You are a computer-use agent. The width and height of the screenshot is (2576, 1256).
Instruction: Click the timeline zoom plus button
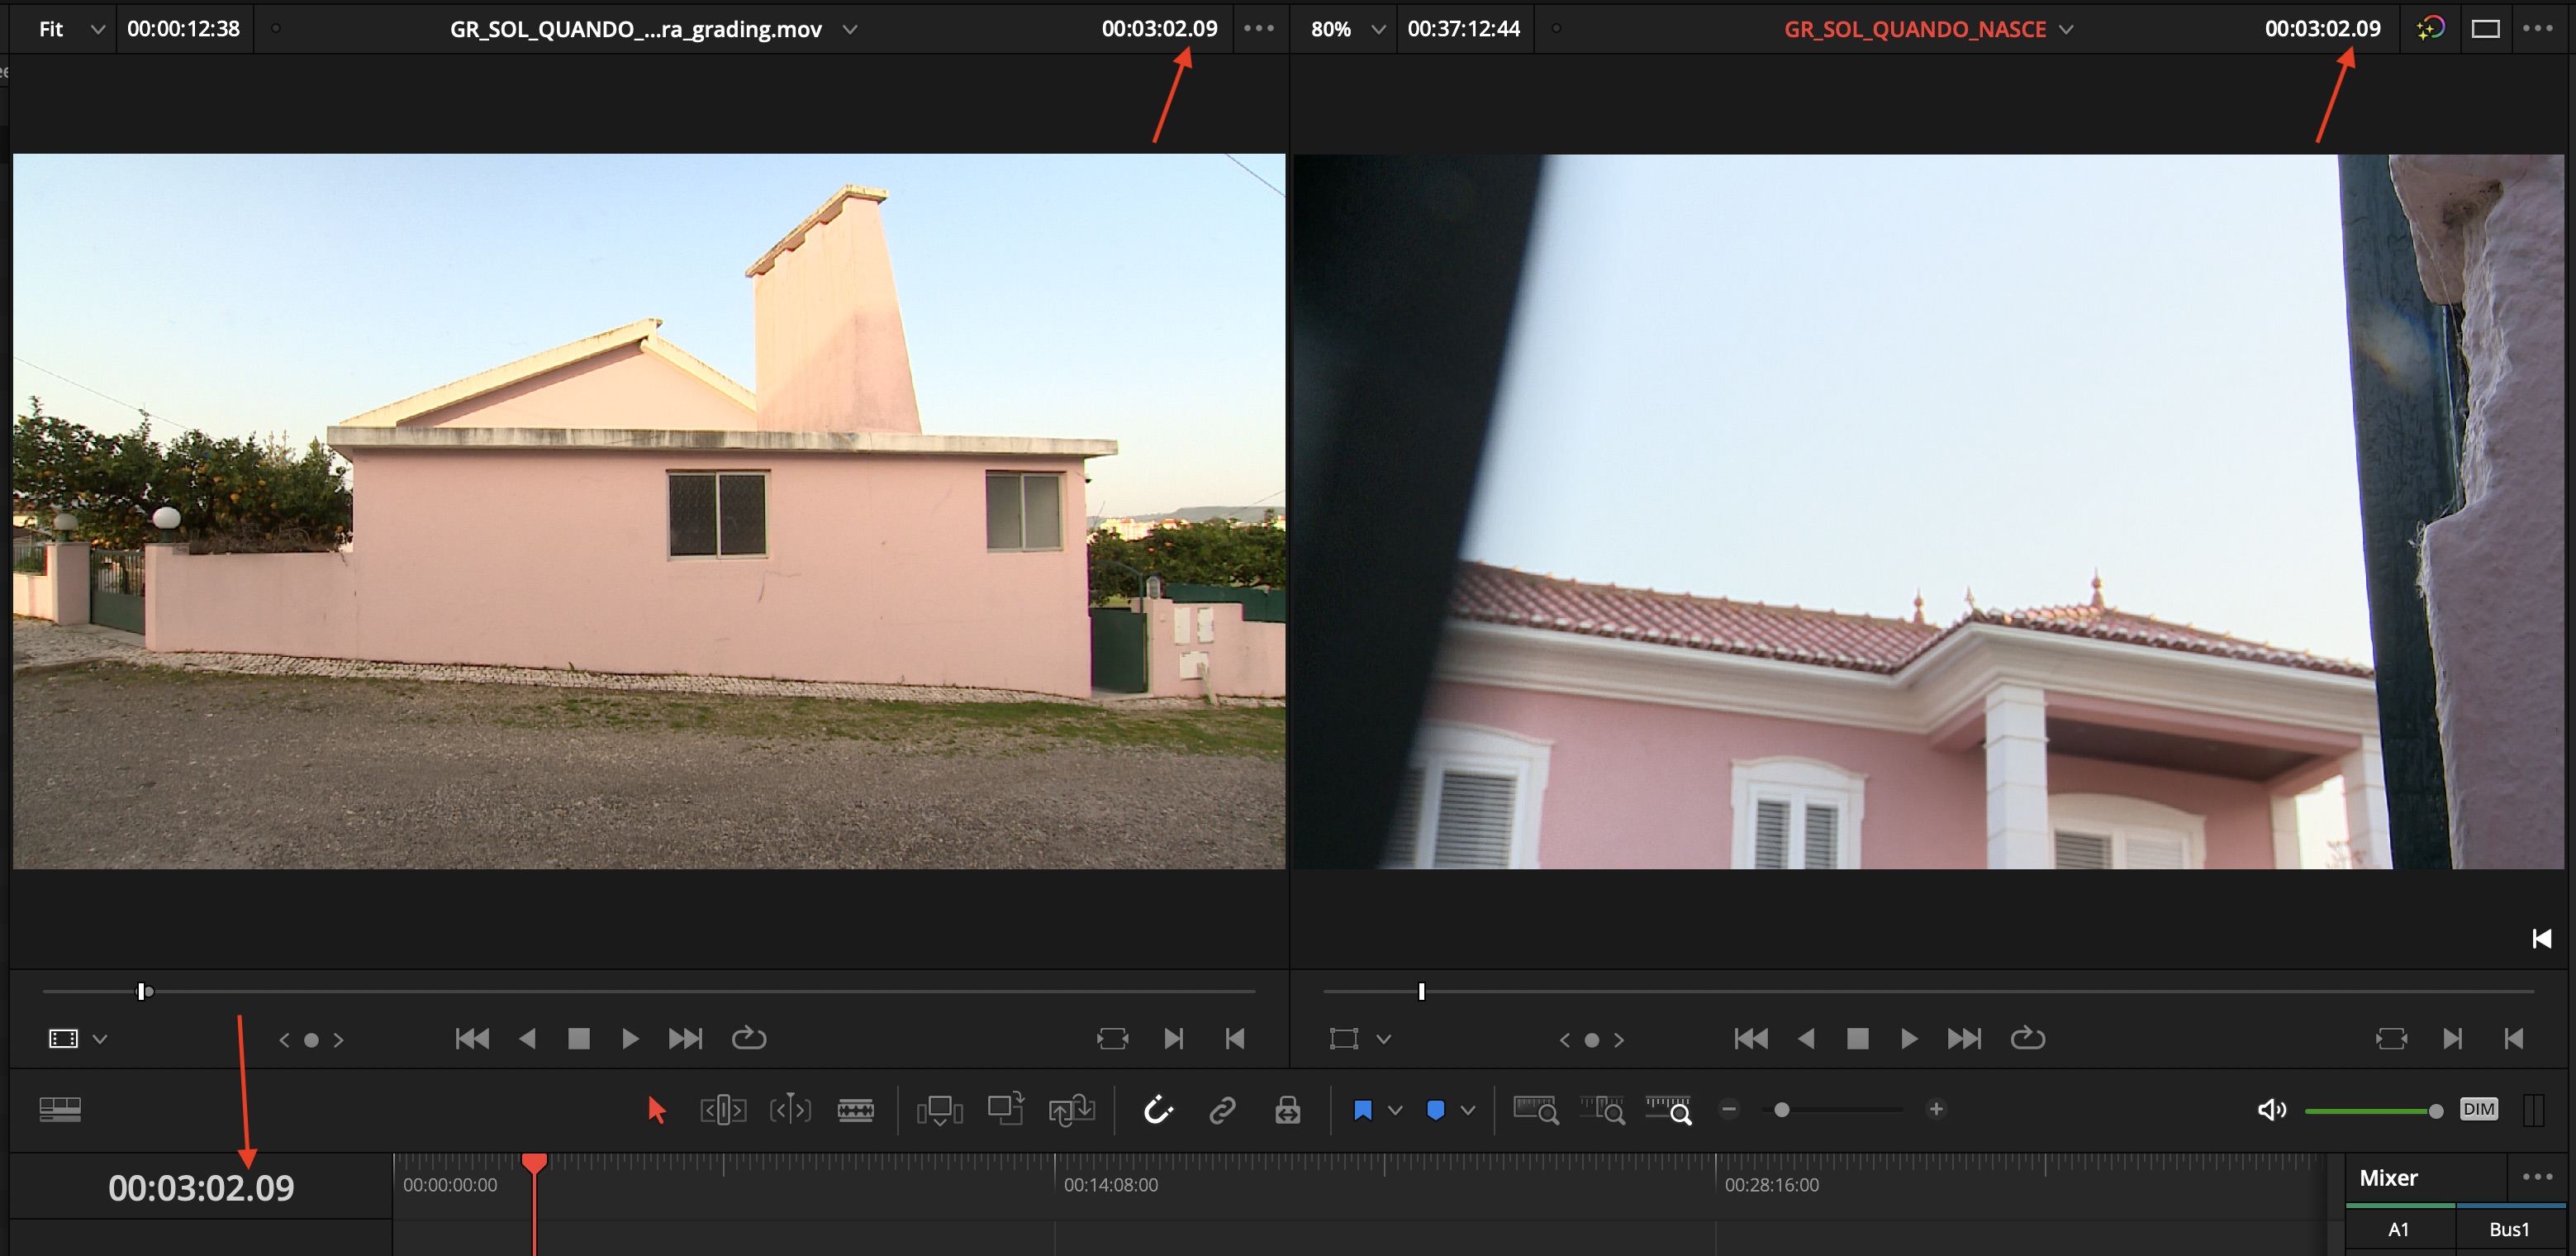tap(1936, 1109)
